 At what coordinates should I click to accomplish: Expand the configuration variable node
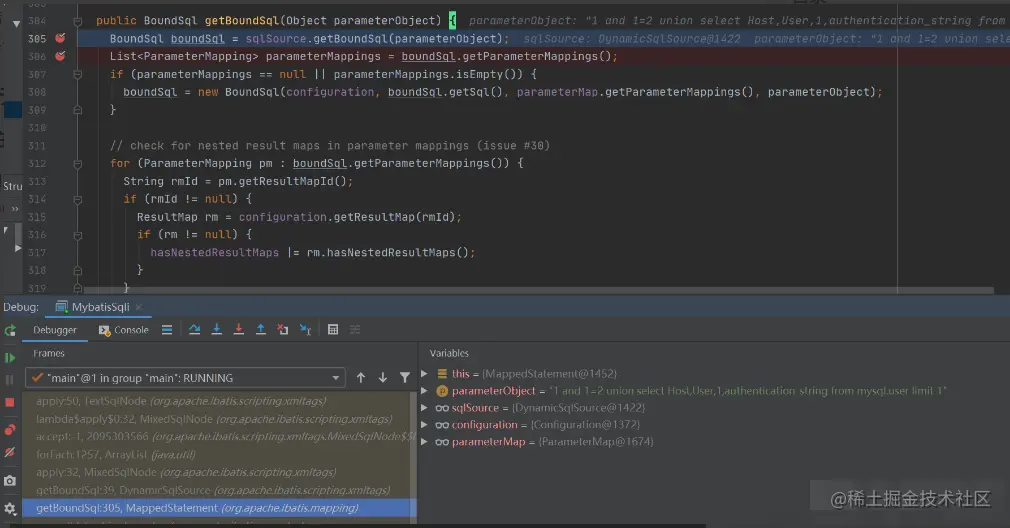pyautogui.click(x=424, y=424)
